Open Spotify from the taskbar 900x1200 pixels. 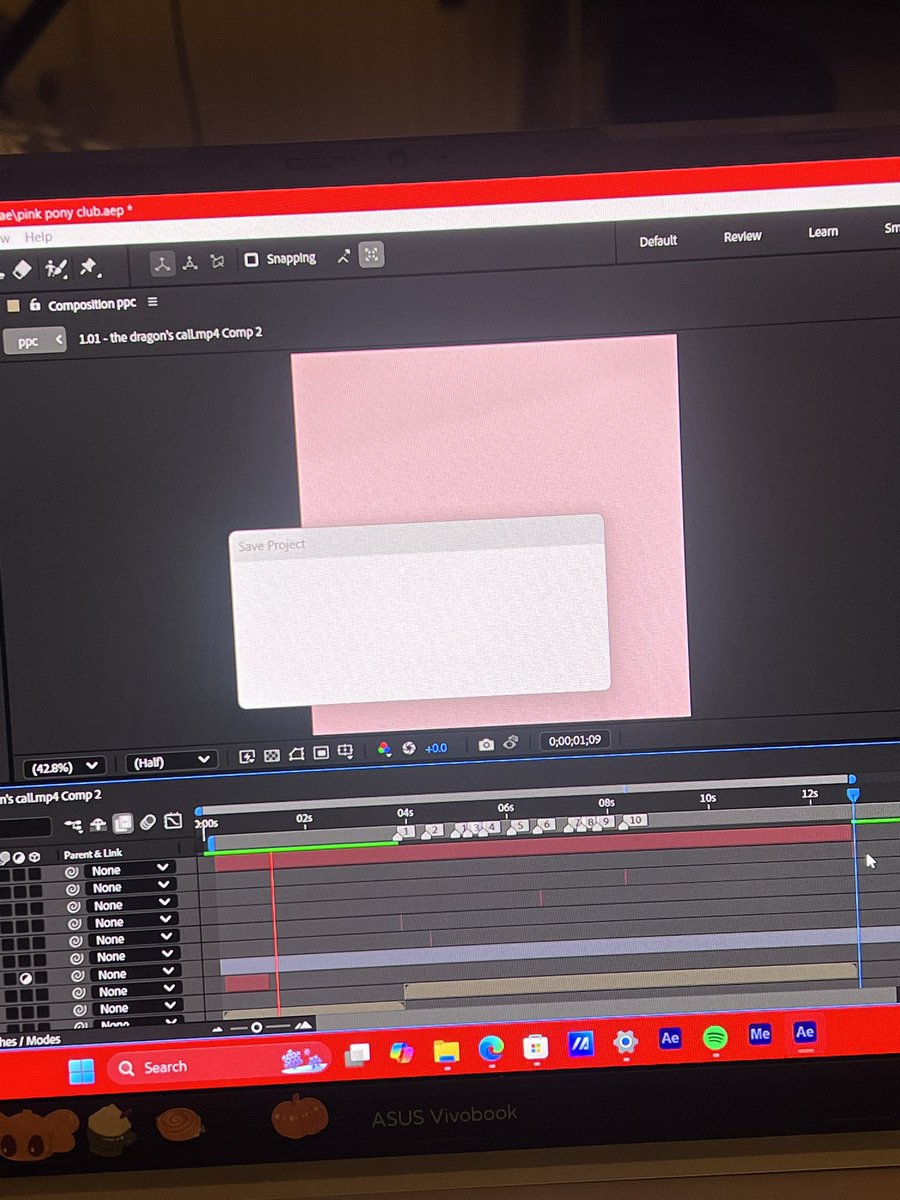[714, 1038]
